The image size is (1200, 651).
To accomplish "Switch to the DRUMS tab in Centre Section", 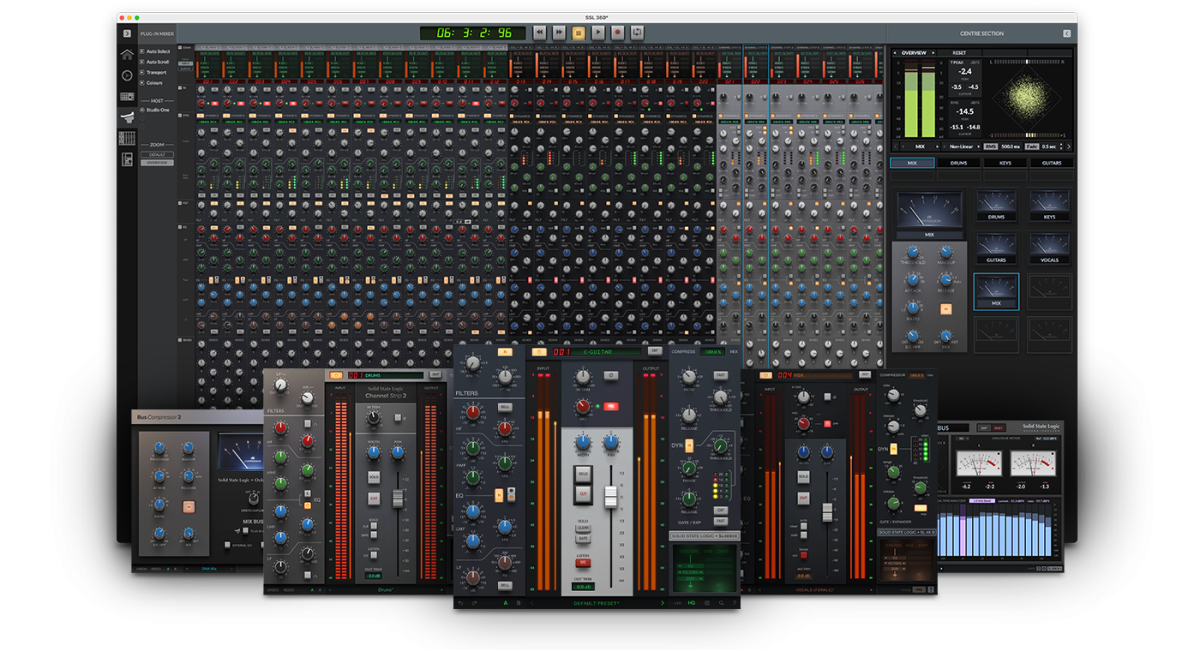I will pos(959,163).
